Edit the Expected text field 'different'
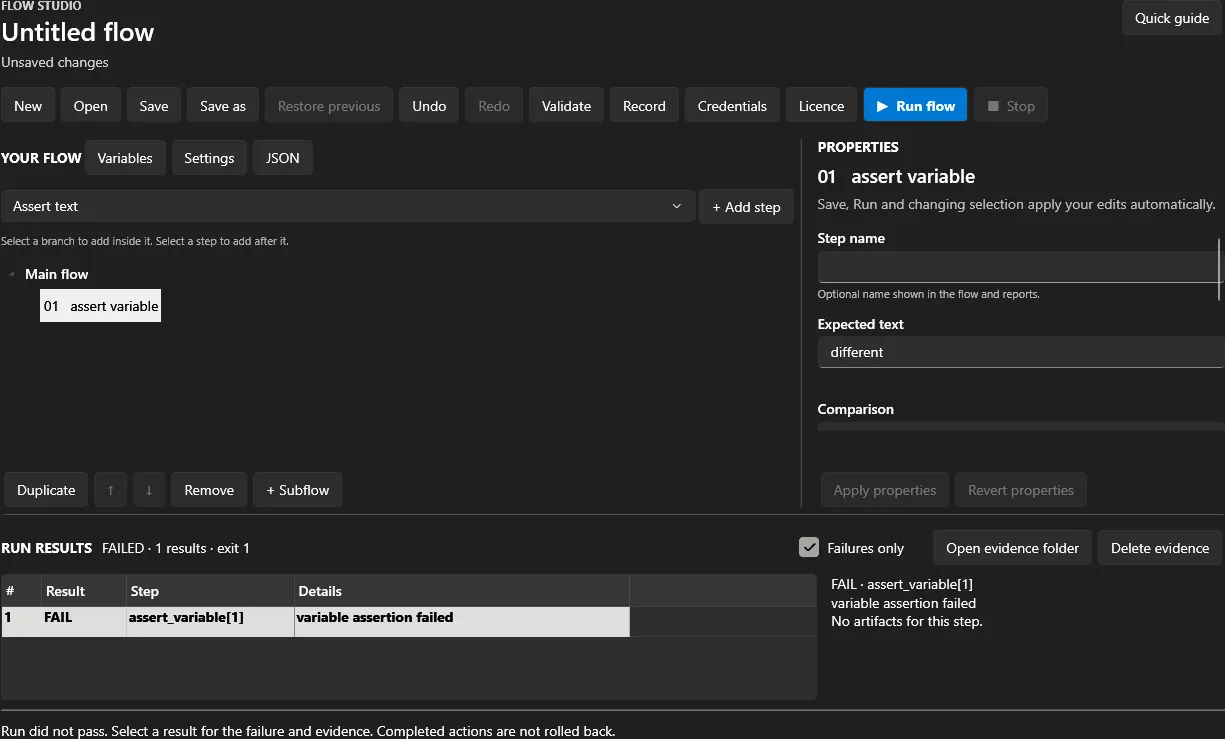Screen dimensions: 1225x739 point(1021,352)
